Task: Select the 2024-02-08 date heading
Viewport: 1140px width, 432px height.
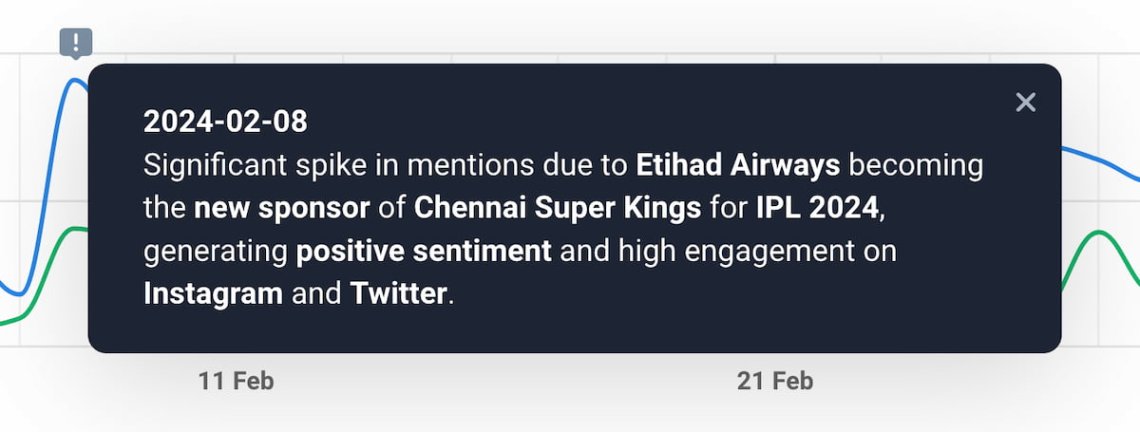Action: coord(225,122)
